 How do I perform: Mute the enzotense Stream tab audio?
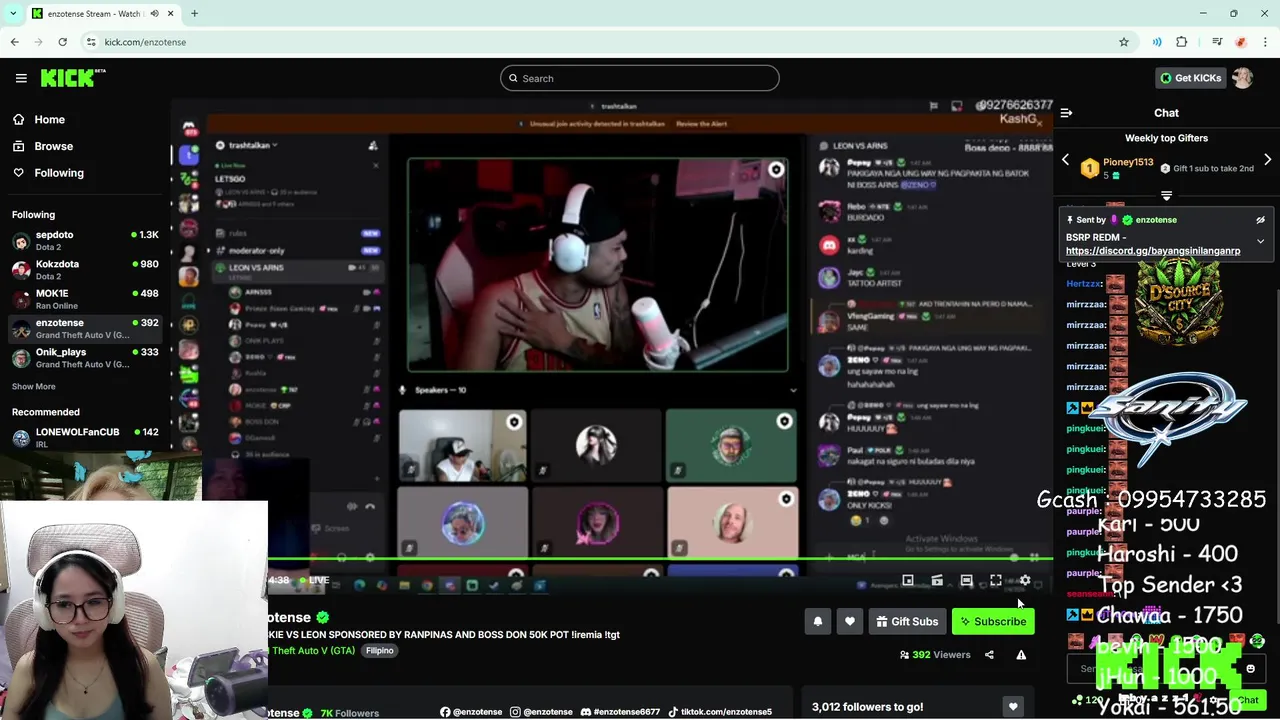pos(155,13)
